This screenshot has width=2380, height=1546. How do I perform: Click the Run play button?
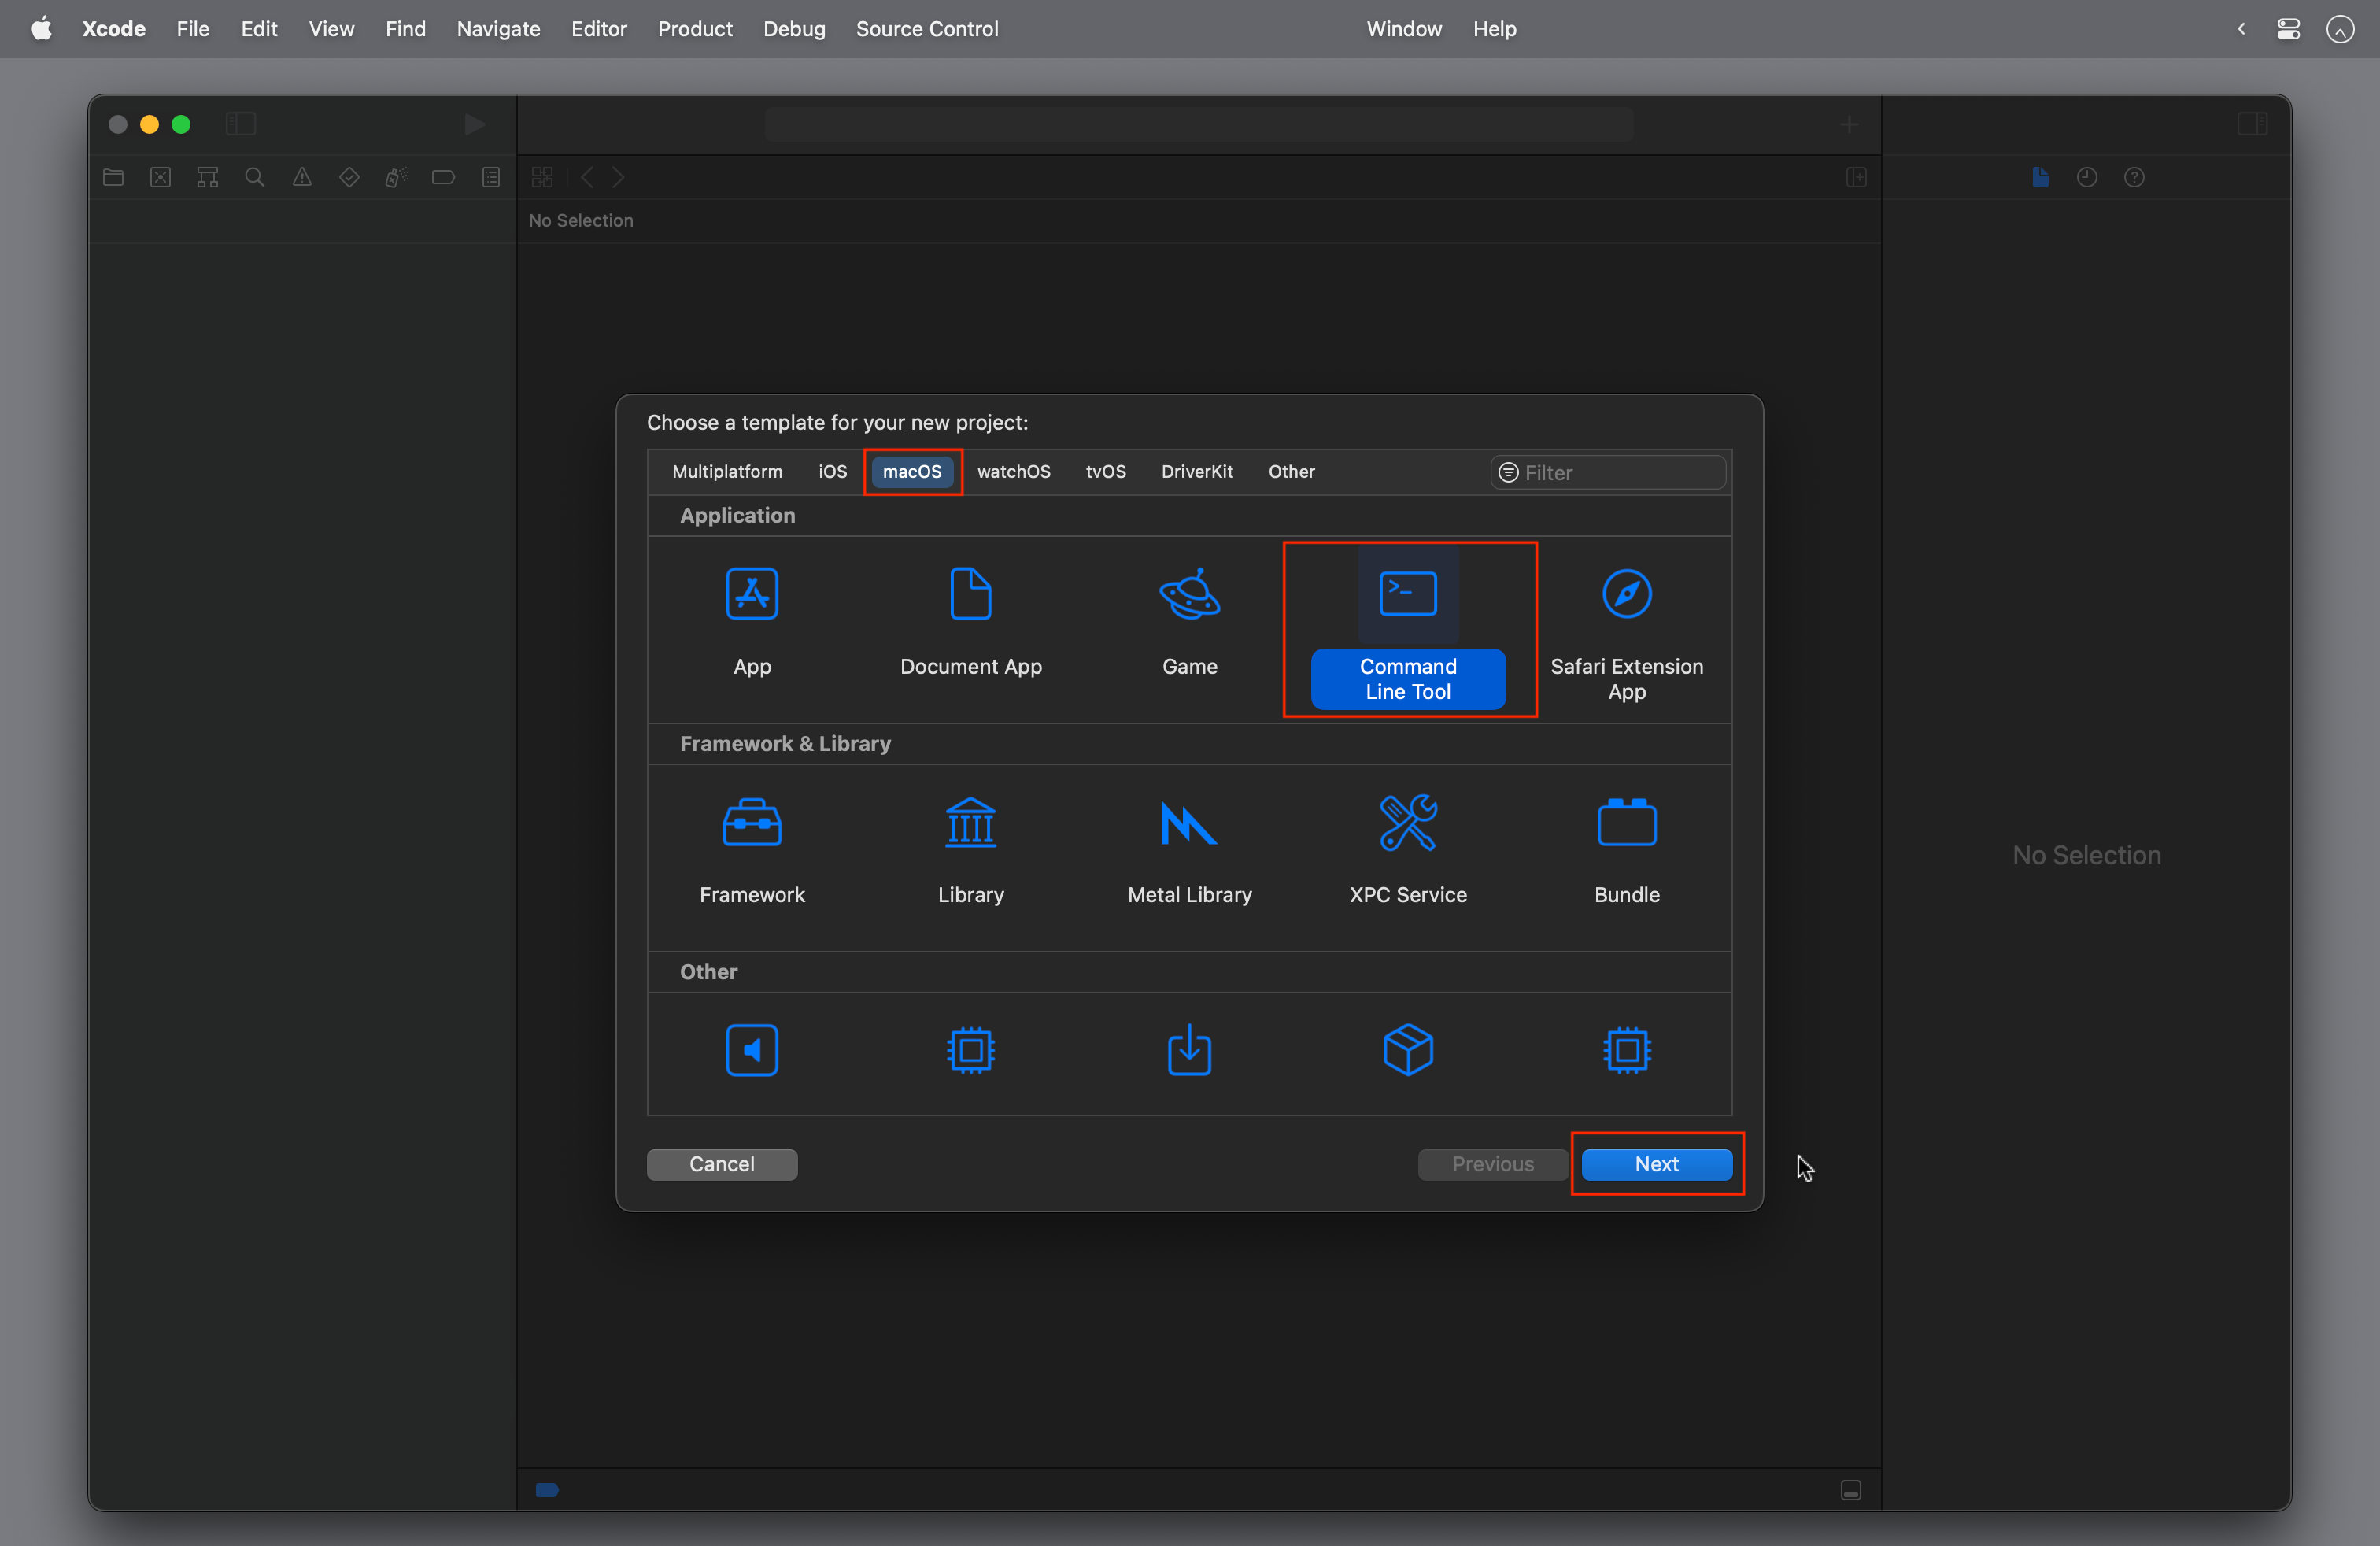(x=475, y=124)
